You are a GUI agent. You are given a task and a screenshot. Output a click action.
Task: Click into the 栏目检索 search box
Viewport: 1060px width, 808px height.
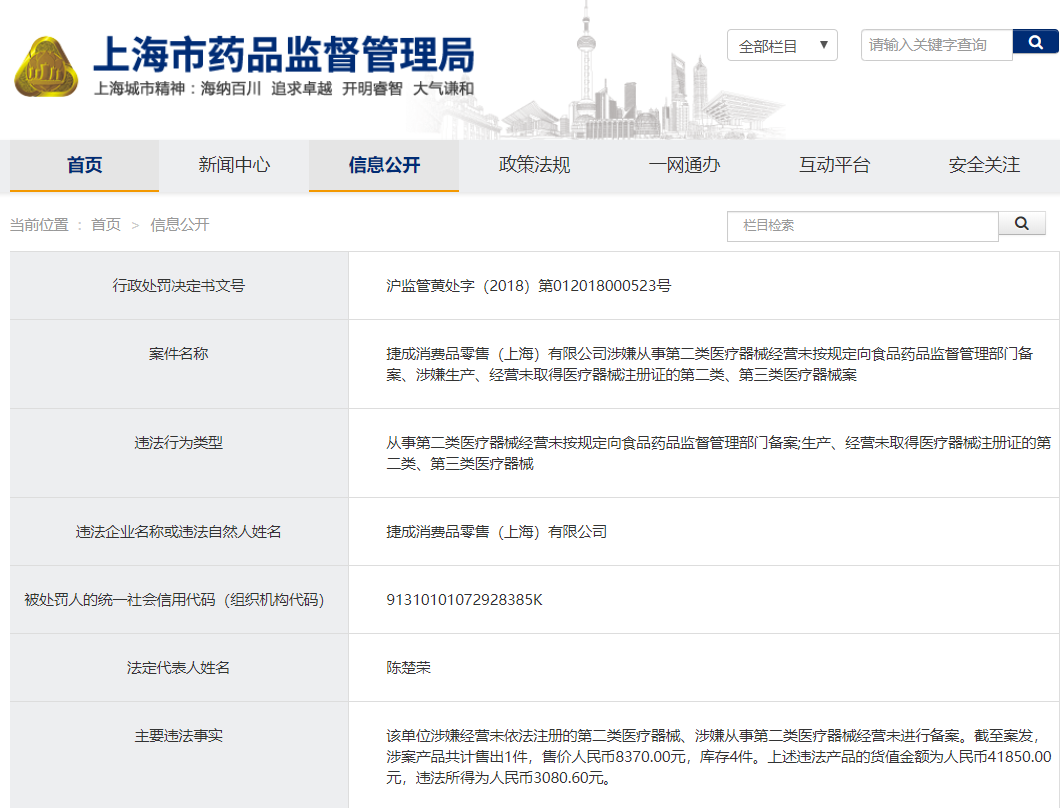862,226
